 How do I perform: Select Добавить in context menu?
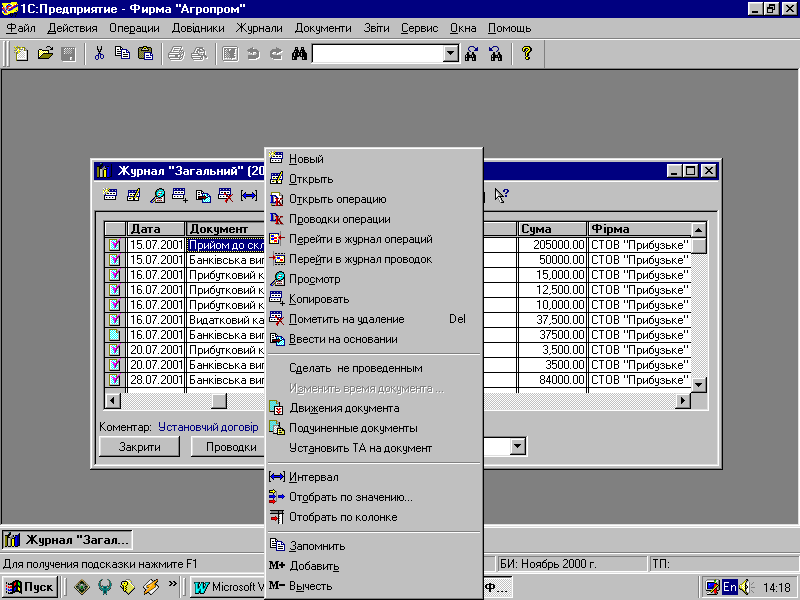click(373, 566)
